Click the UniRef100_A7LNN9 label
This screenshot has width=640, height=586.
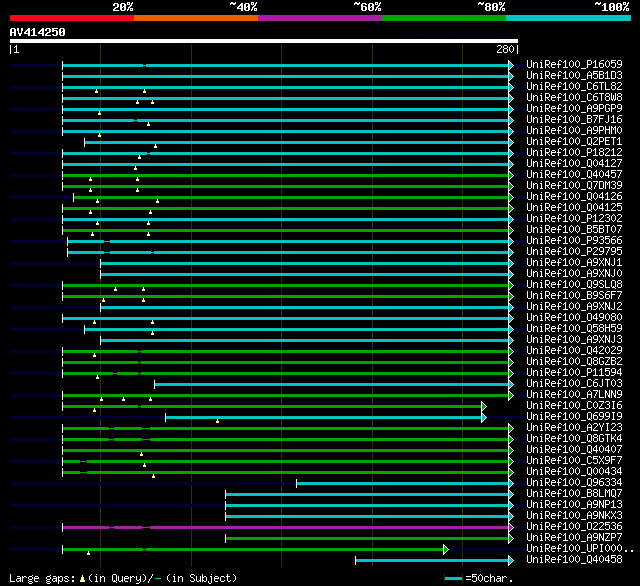[x=574, y=395]
